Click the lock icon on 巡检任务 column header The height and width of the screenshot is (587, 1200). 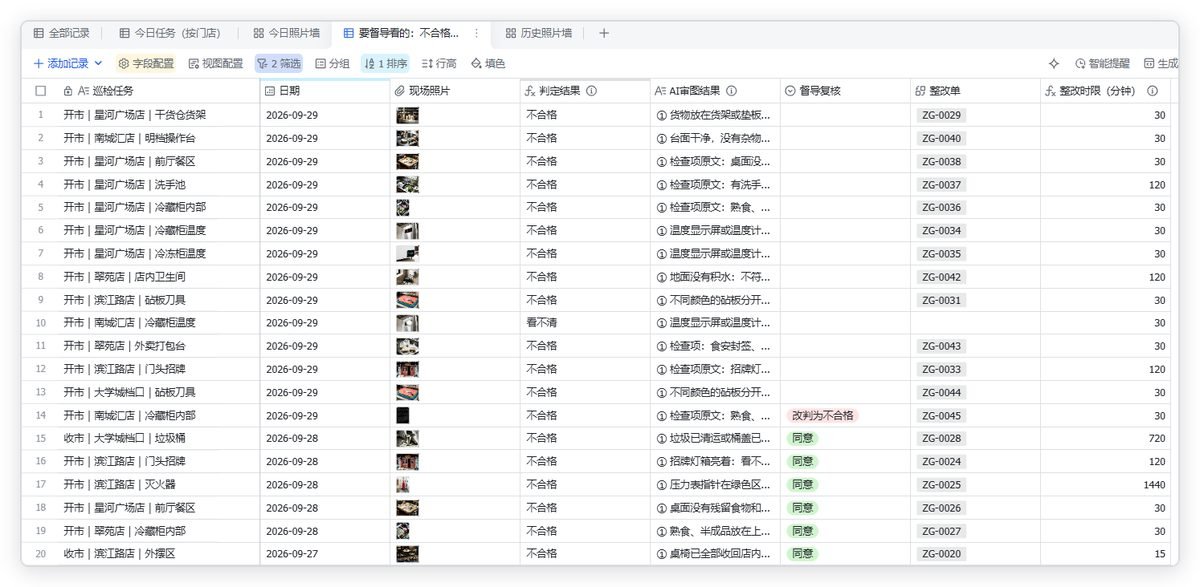coord(68,91)
